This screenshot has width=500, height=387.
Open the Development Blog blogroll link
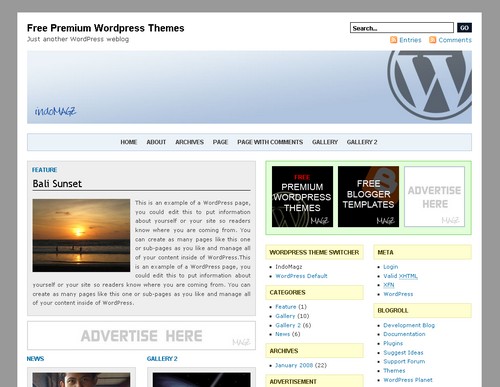click(409, 325)
